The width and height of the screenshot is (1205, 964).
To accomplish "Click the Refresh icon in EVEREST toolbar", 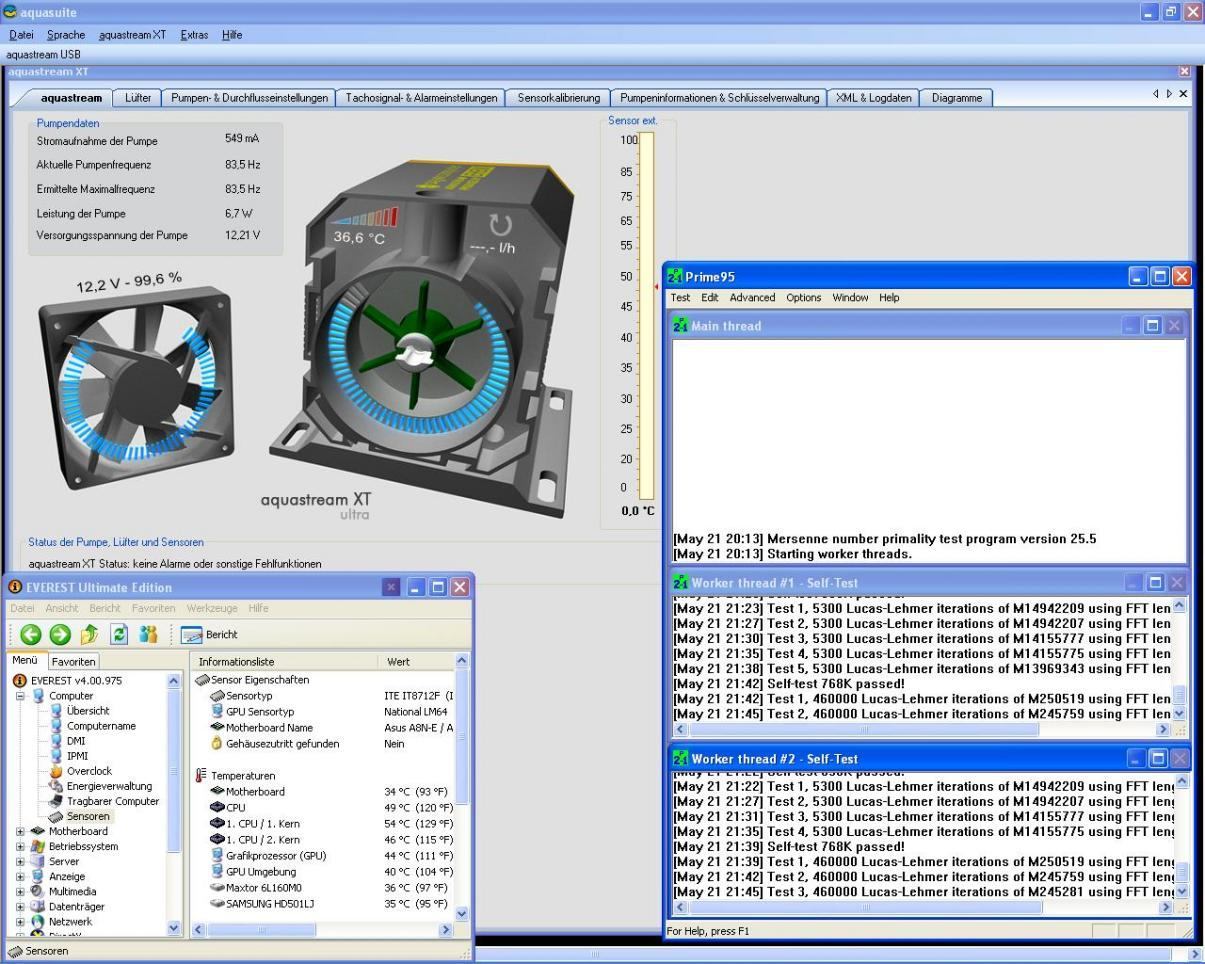I will (x=119, y=634).
